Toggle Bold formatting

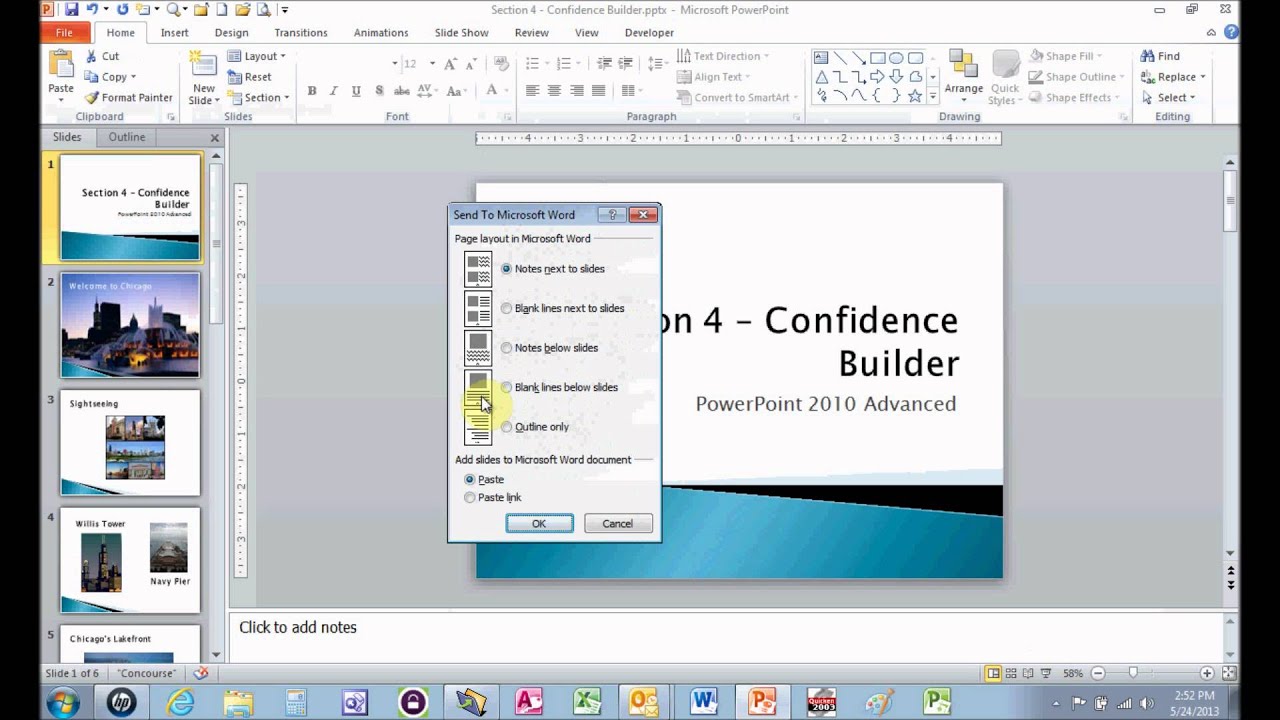click(312, 91)
